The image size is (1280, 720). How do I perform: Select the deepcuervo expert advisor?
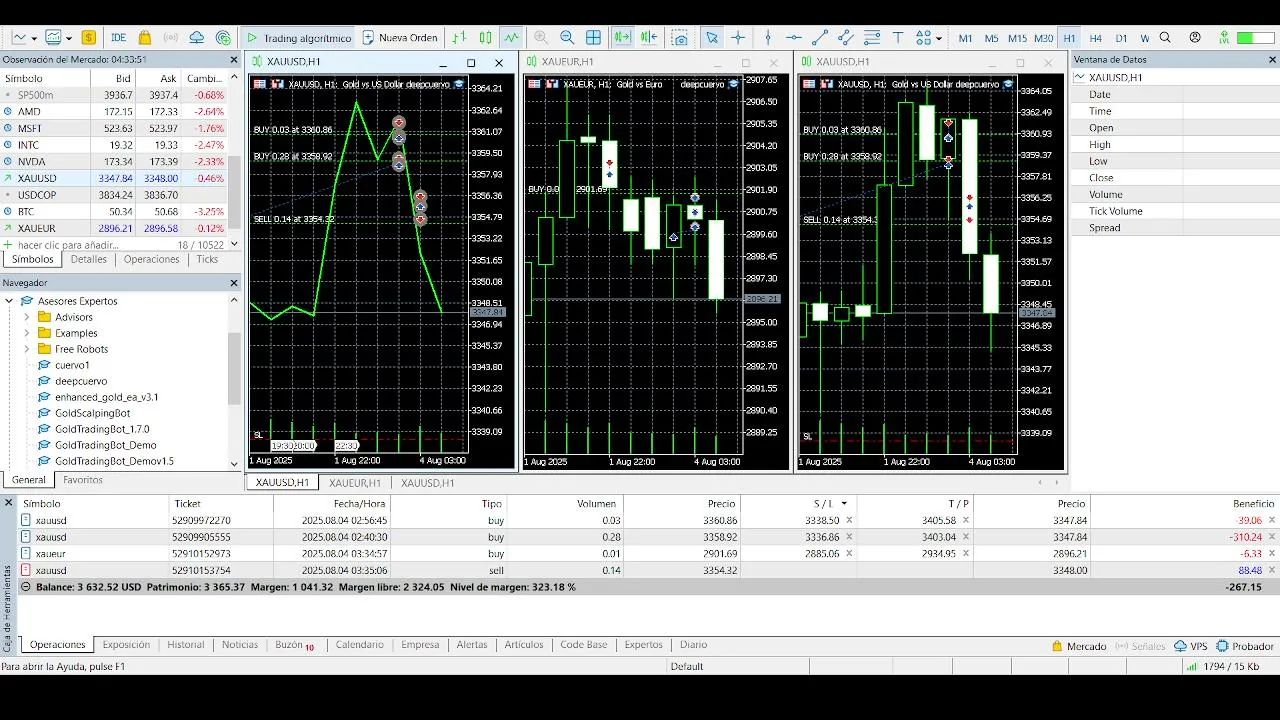tap(81, 381)
